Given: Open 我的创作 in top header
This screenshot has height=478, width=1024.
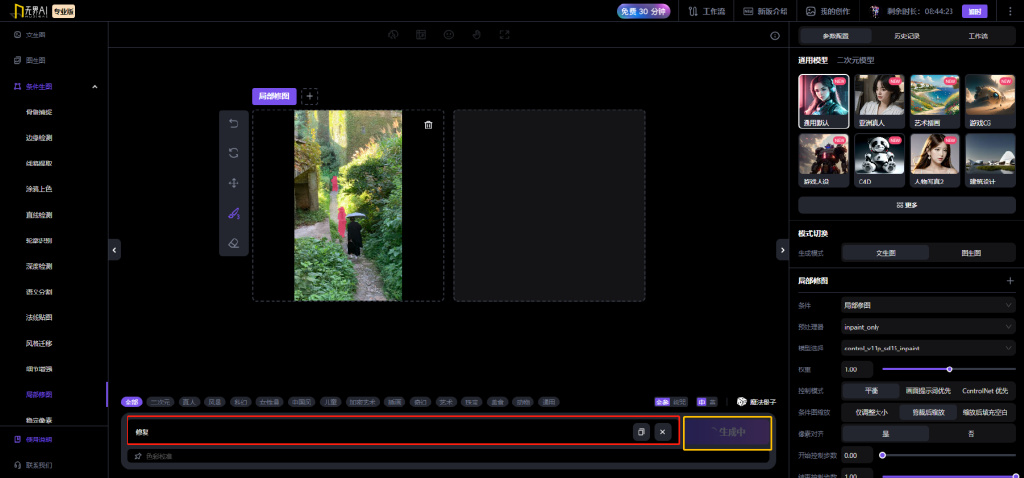Looking at the screenshot, I should [x=827, y=12].
